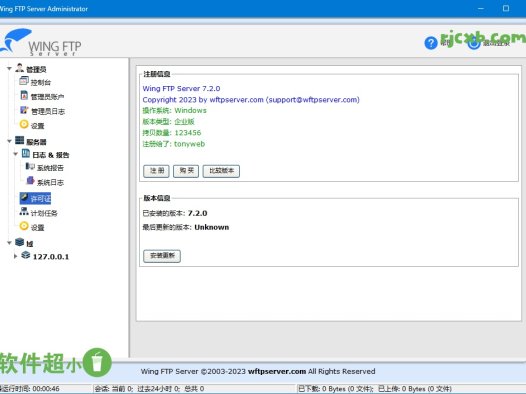Viewport: 526px width, 394px height.
Task: Click the gear icon under 管理员
Action: click(24, 124)
